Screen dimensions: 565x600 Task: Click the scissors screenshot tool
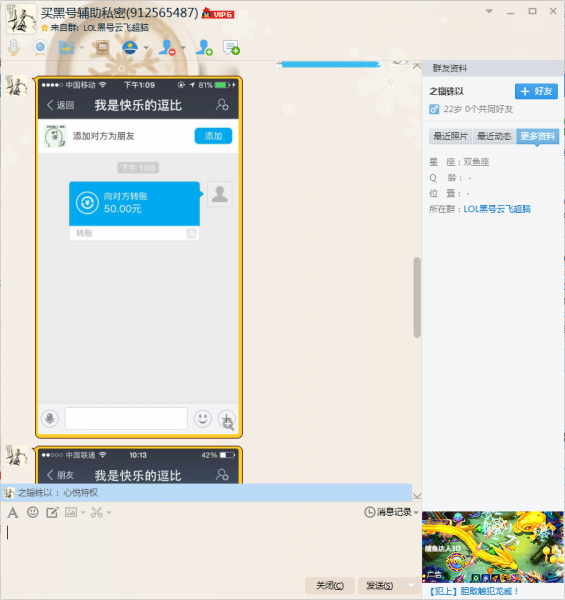(x=96, y=512)
